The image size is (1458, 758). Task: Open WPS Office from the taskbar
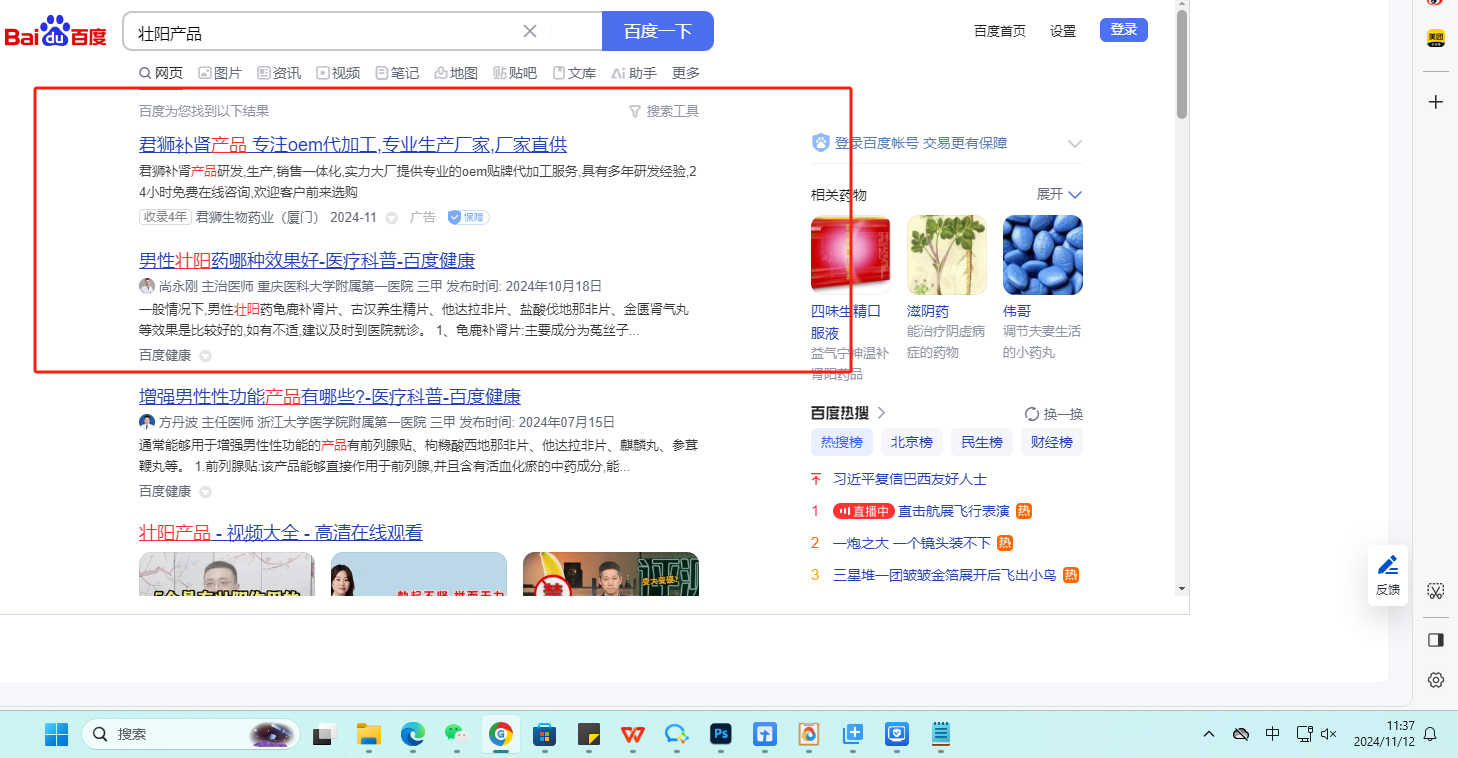point(633,734)
